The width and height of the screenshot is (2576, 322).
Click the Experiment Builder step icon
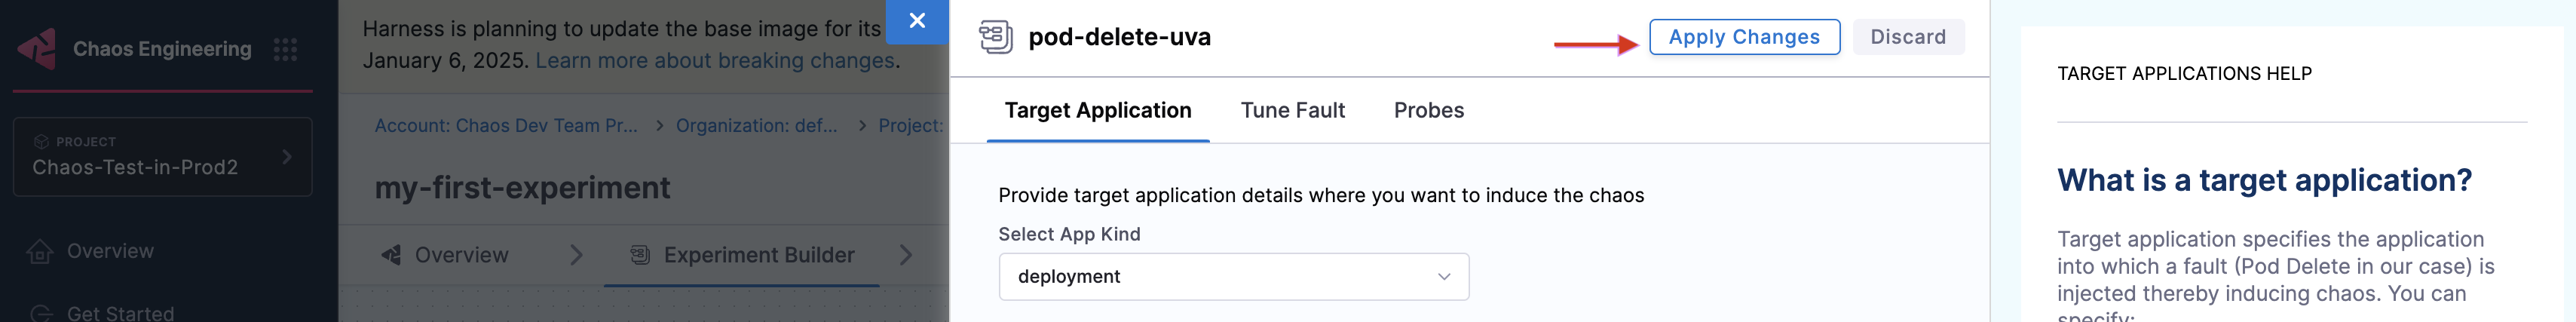tap(640, 255)
